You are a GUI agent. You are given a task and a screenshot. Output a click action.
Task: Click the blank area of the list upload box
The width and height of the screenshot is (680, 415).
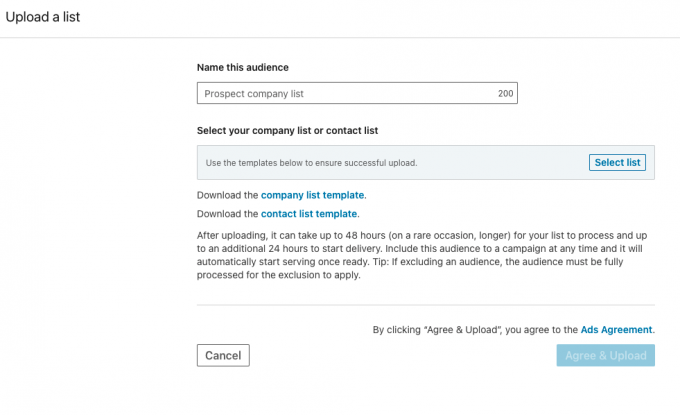click(x=500, y=163)
